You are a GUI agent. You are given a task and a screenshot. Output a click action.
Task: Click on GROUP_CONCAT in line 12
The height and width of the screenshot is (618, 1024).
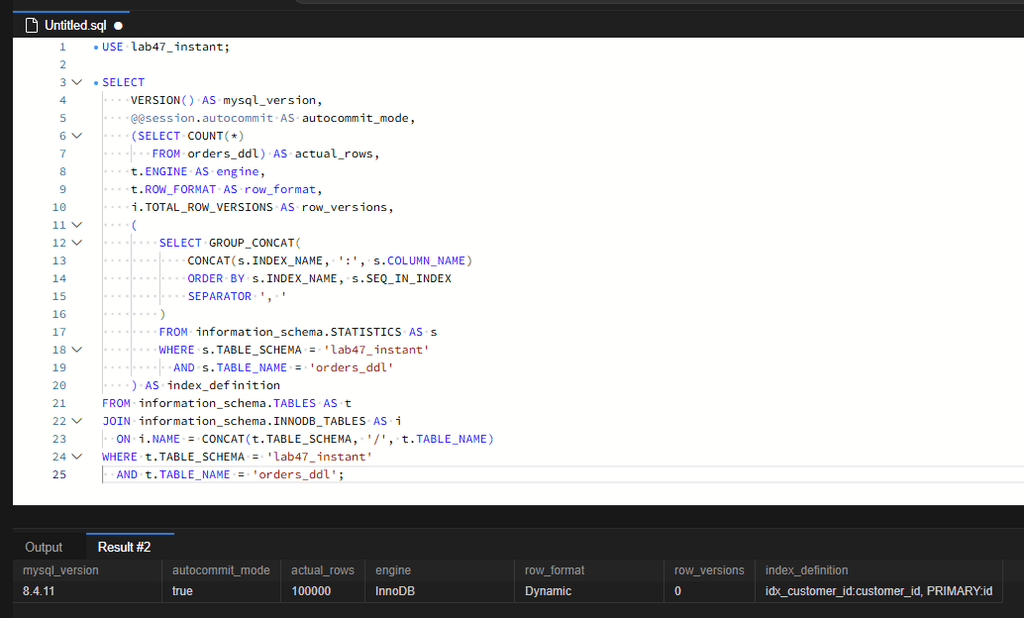point(251,243)
